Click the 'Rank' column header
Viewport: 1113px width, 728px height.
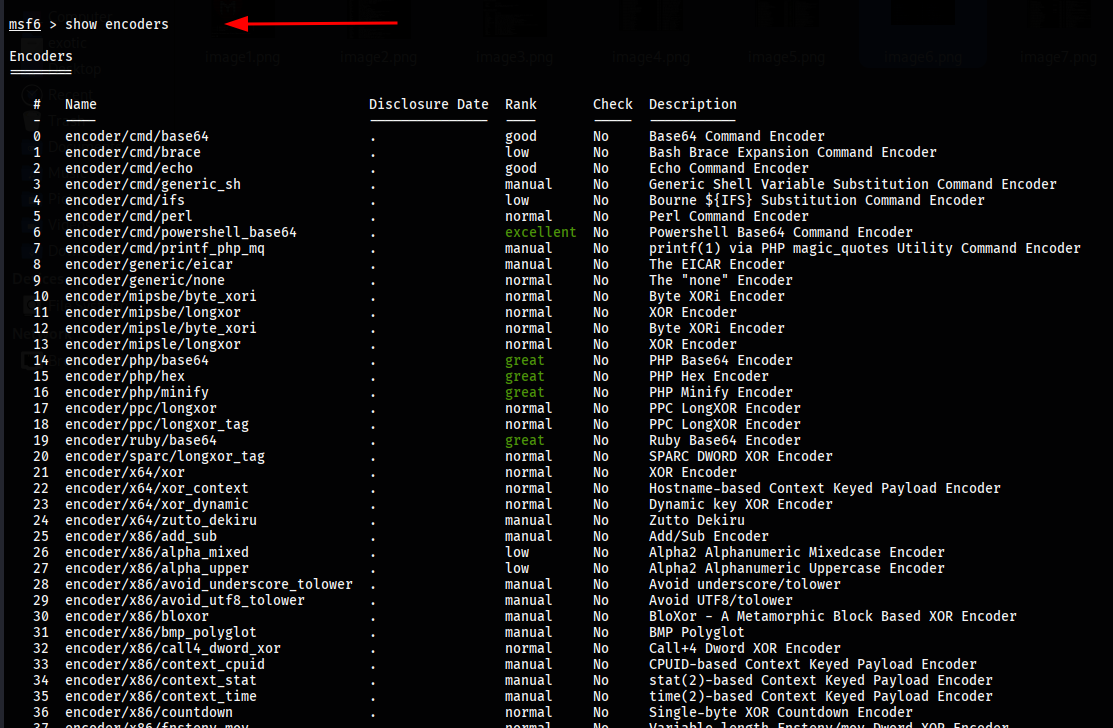click(521, 104)
